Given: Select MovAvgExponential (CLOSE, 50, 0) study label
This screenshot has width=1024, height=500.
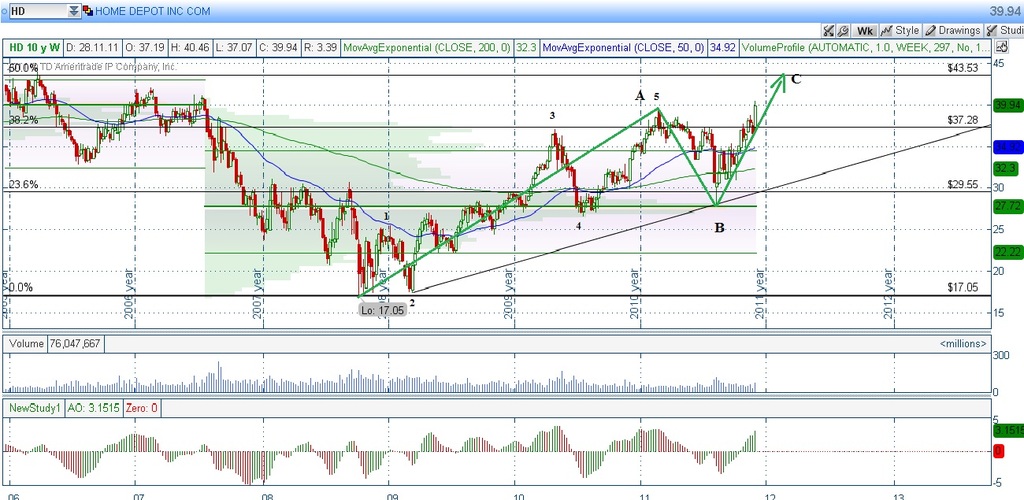Looking at the screenshot, I should pyautogui.click(x=623, y=48).
